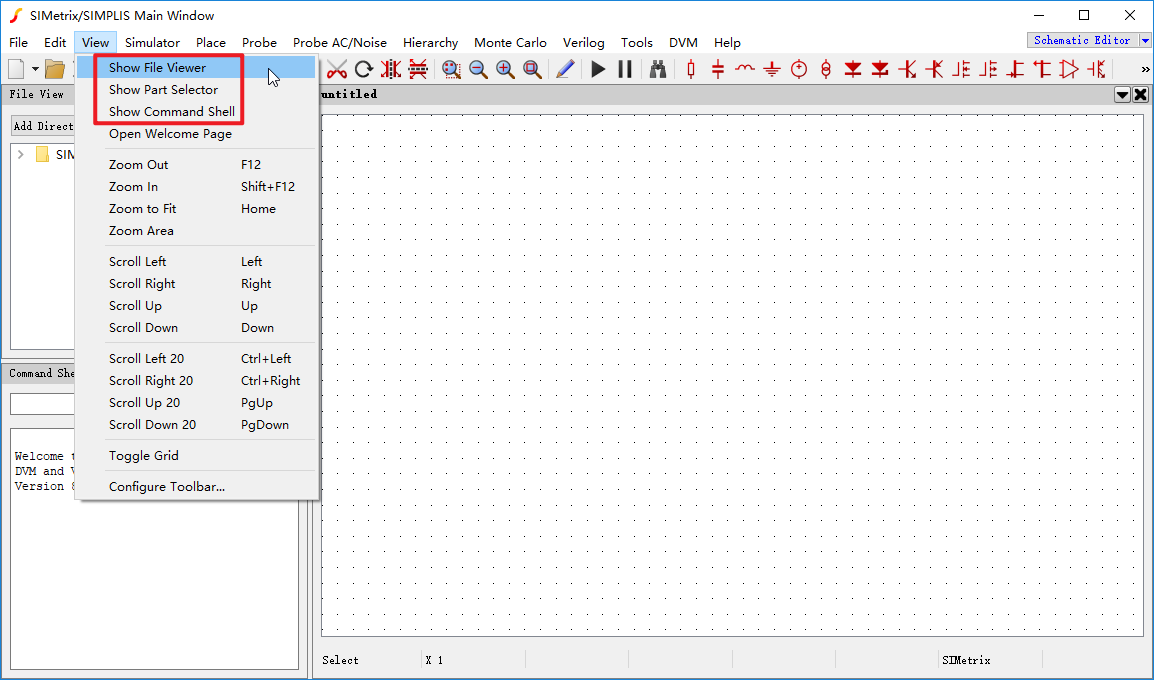Run the simulation with Play icon
This screenshot has height=680, width=1154.
tap(598, 69)
